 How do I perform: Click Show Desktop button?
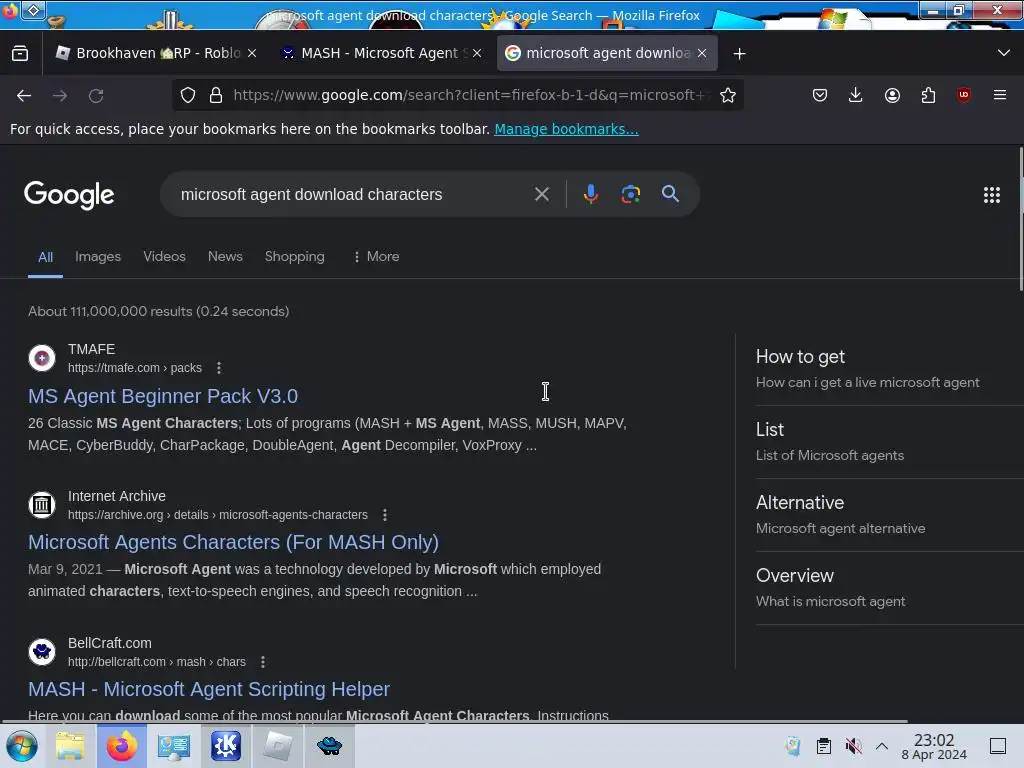(x=998, y=746)
